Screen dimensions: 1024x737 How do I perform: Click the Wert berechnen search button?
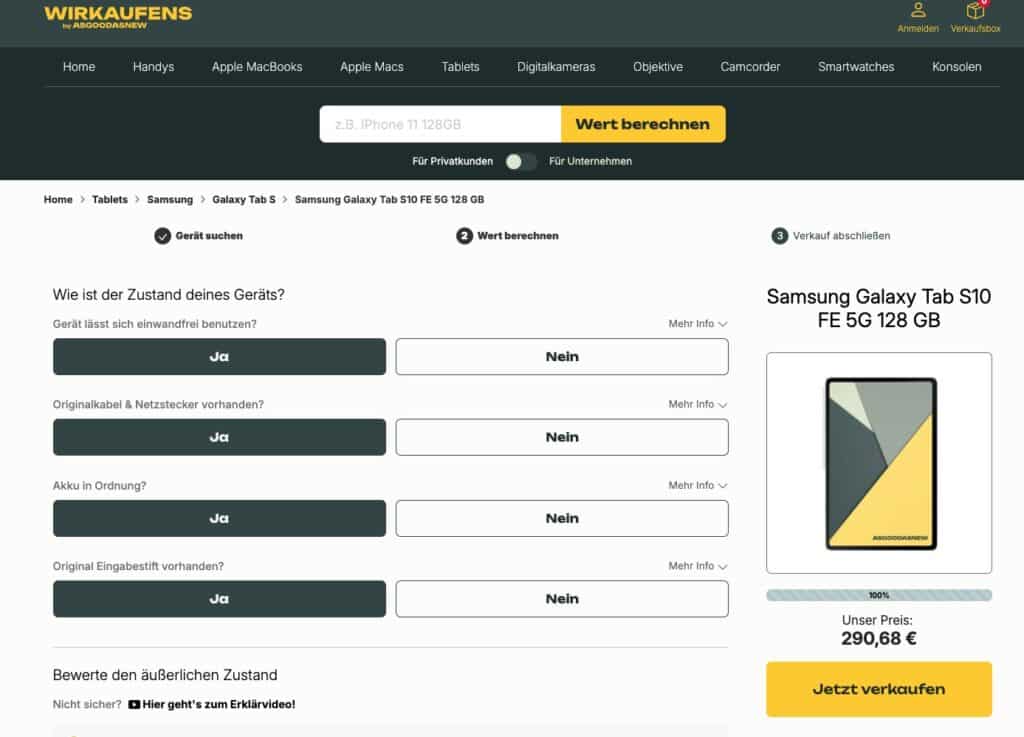pos(643,125)
